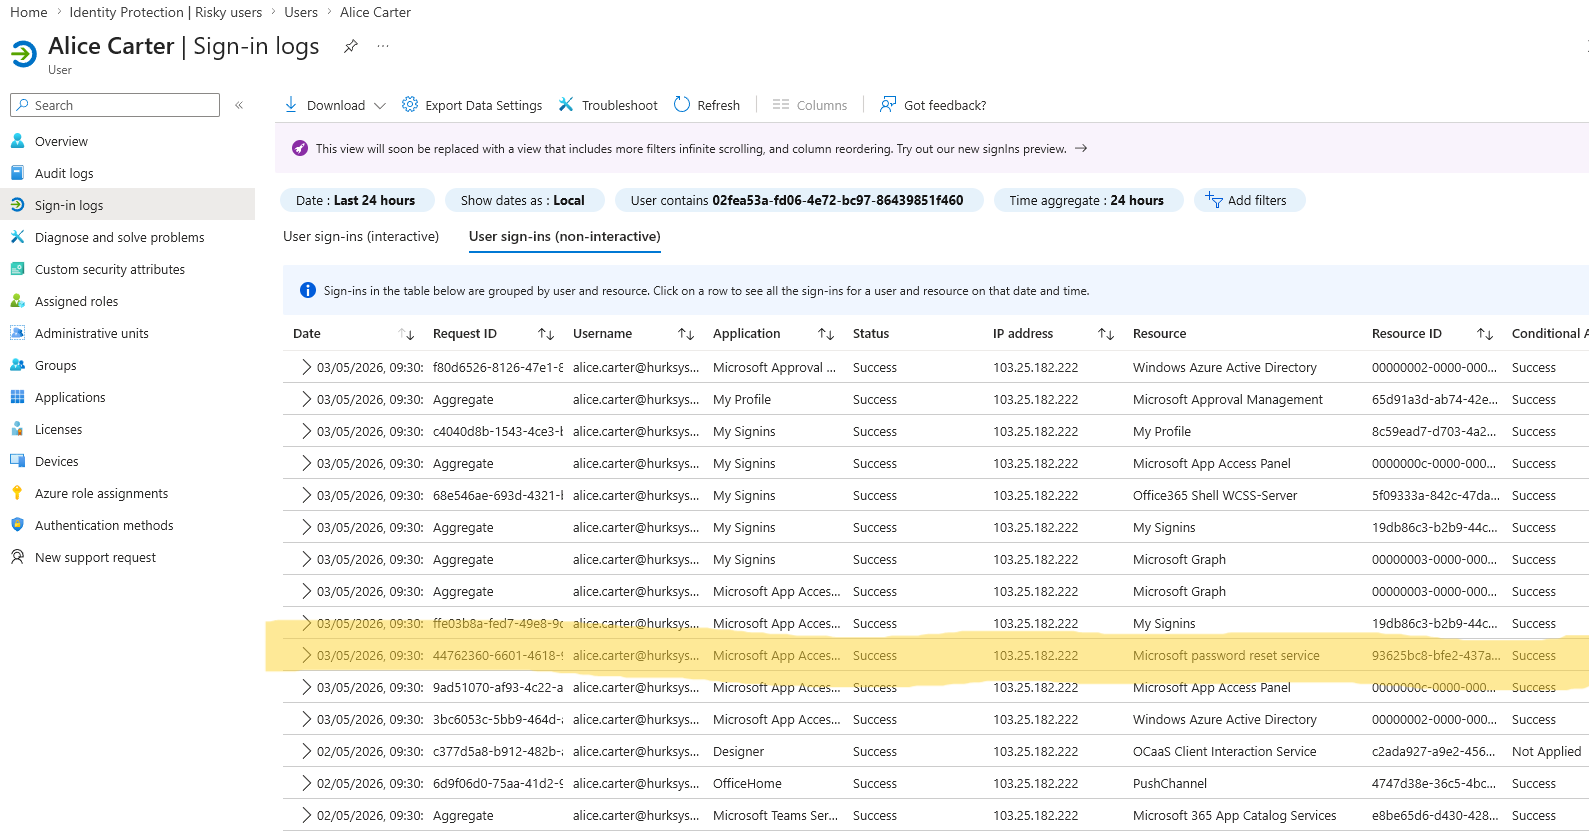Screen dimensions: 1589x834
Task: Switch to User sign-ins (interactive) tab
Action: tap(361, 236)
